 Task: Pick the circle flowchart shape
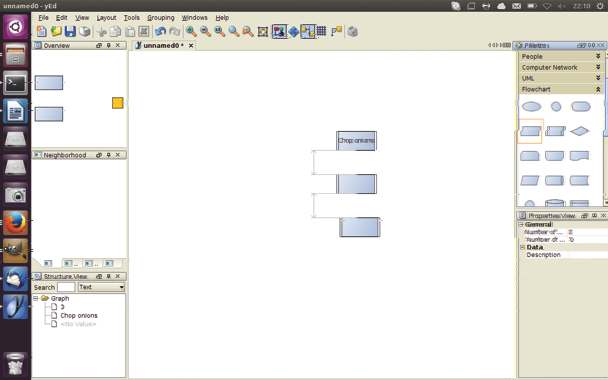(556, 106)
